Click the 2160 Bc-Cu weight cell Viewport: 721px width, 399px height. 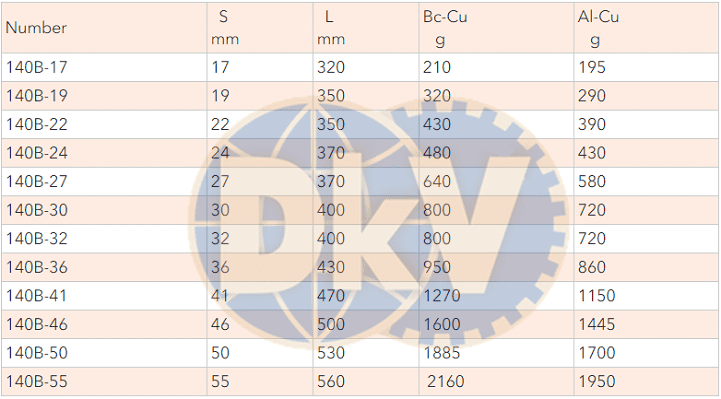(446, 382)
